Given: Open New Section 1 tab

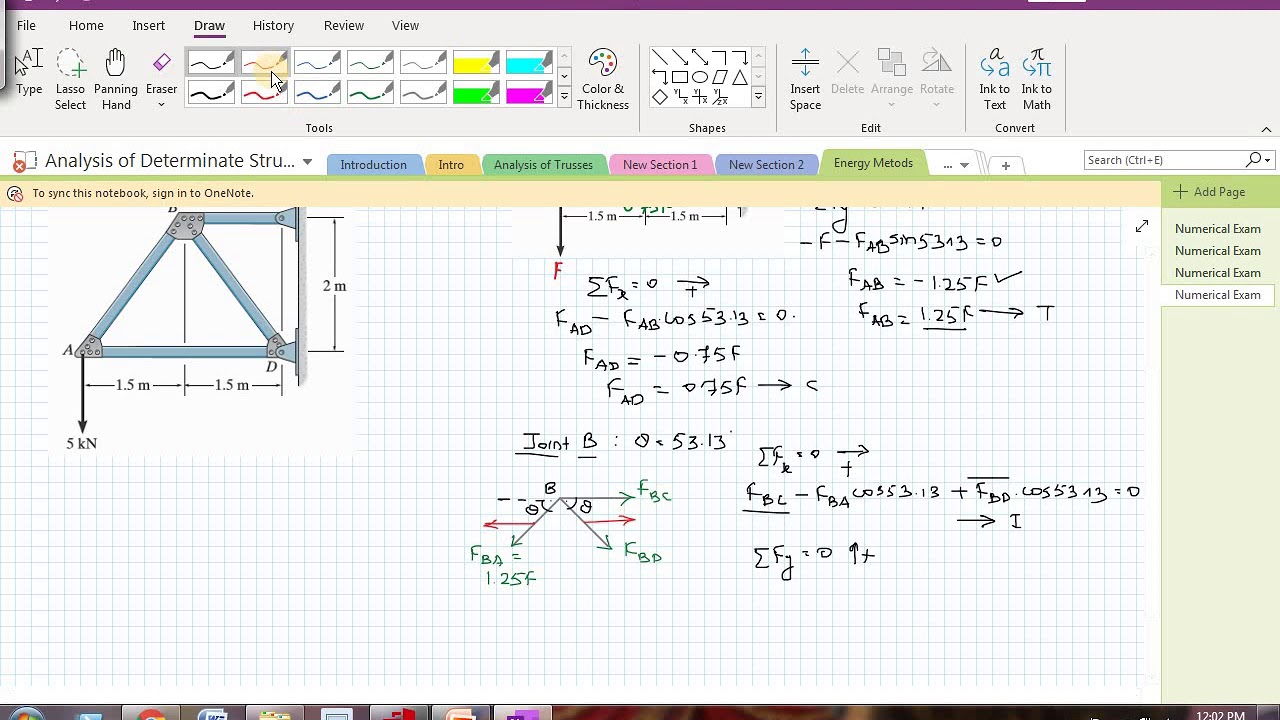Looking at the screenshot, I should point(660,165).
